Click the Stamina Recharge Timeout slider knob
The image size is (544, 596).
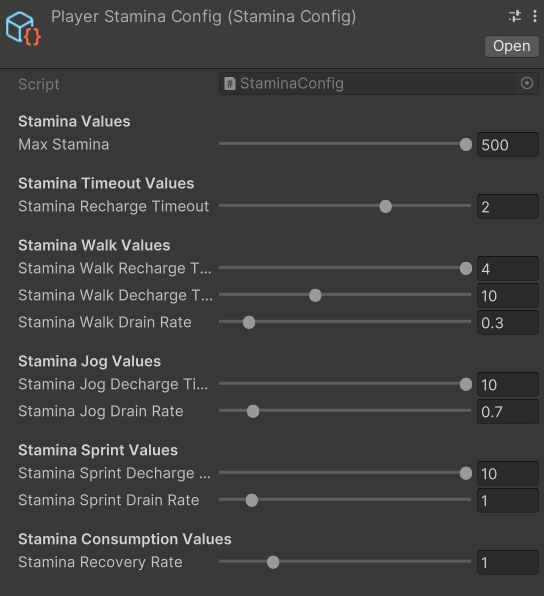pos(385,206)
